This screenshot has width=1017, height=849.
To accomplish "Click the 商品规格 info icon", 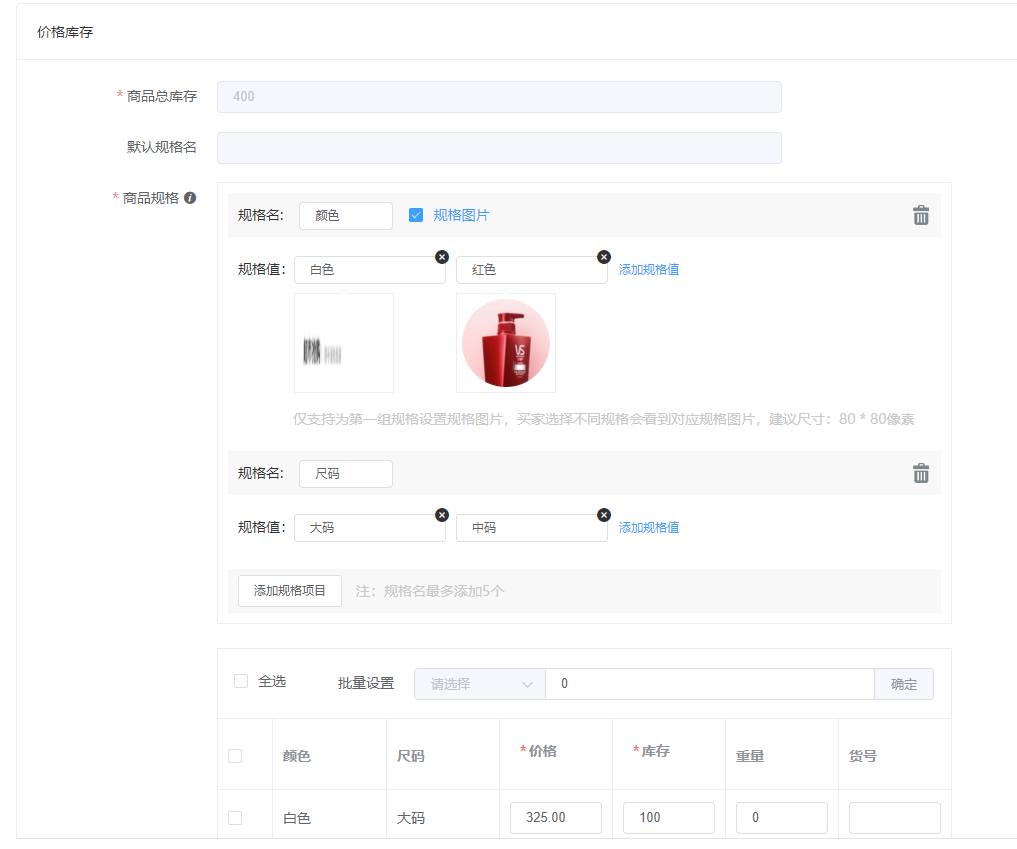I will pyautogui.click(x=190, y=198).
